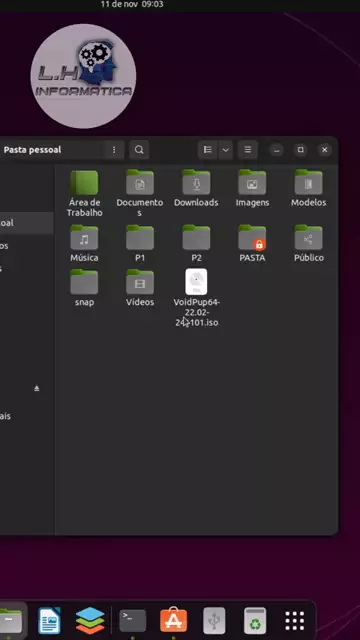Viewport: 360px width, 640px height.
Task: Open the Vídeos folder
Action: coord(140,288)
